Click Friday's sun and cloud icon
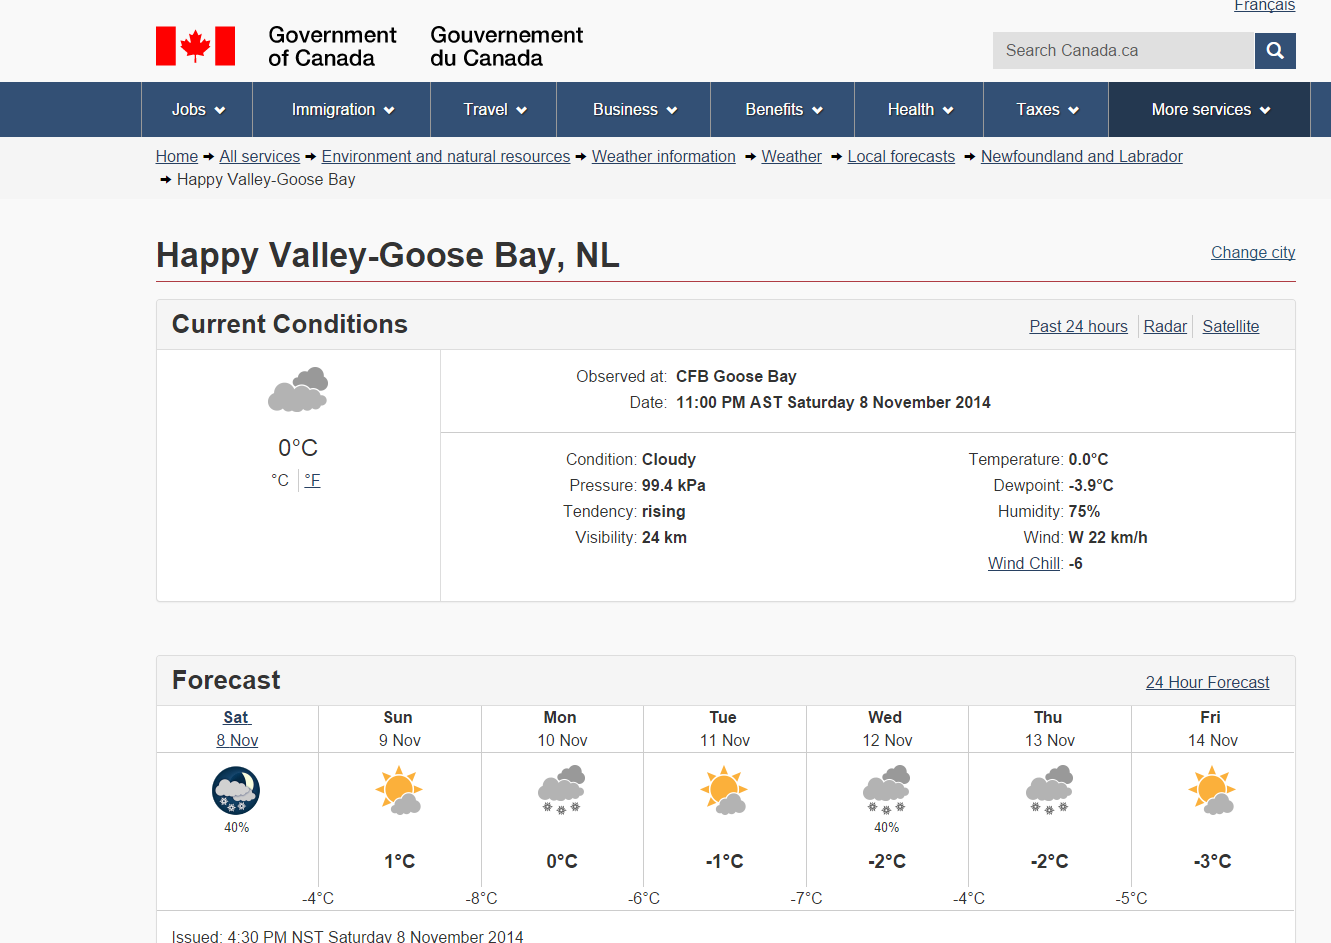Image resolution: width=1331 pixels, height=943 pixels. pyautogui.click(x=1212, y=791)
